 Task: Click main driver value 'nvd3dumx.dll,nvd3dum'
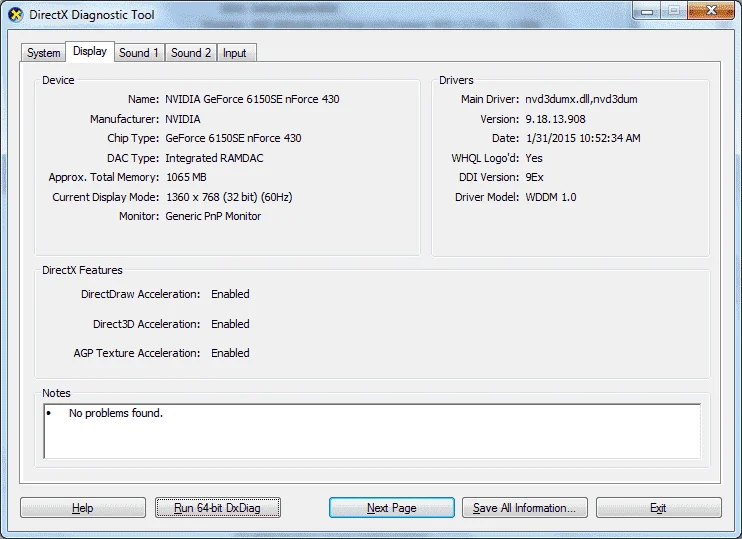pos(581,99)
